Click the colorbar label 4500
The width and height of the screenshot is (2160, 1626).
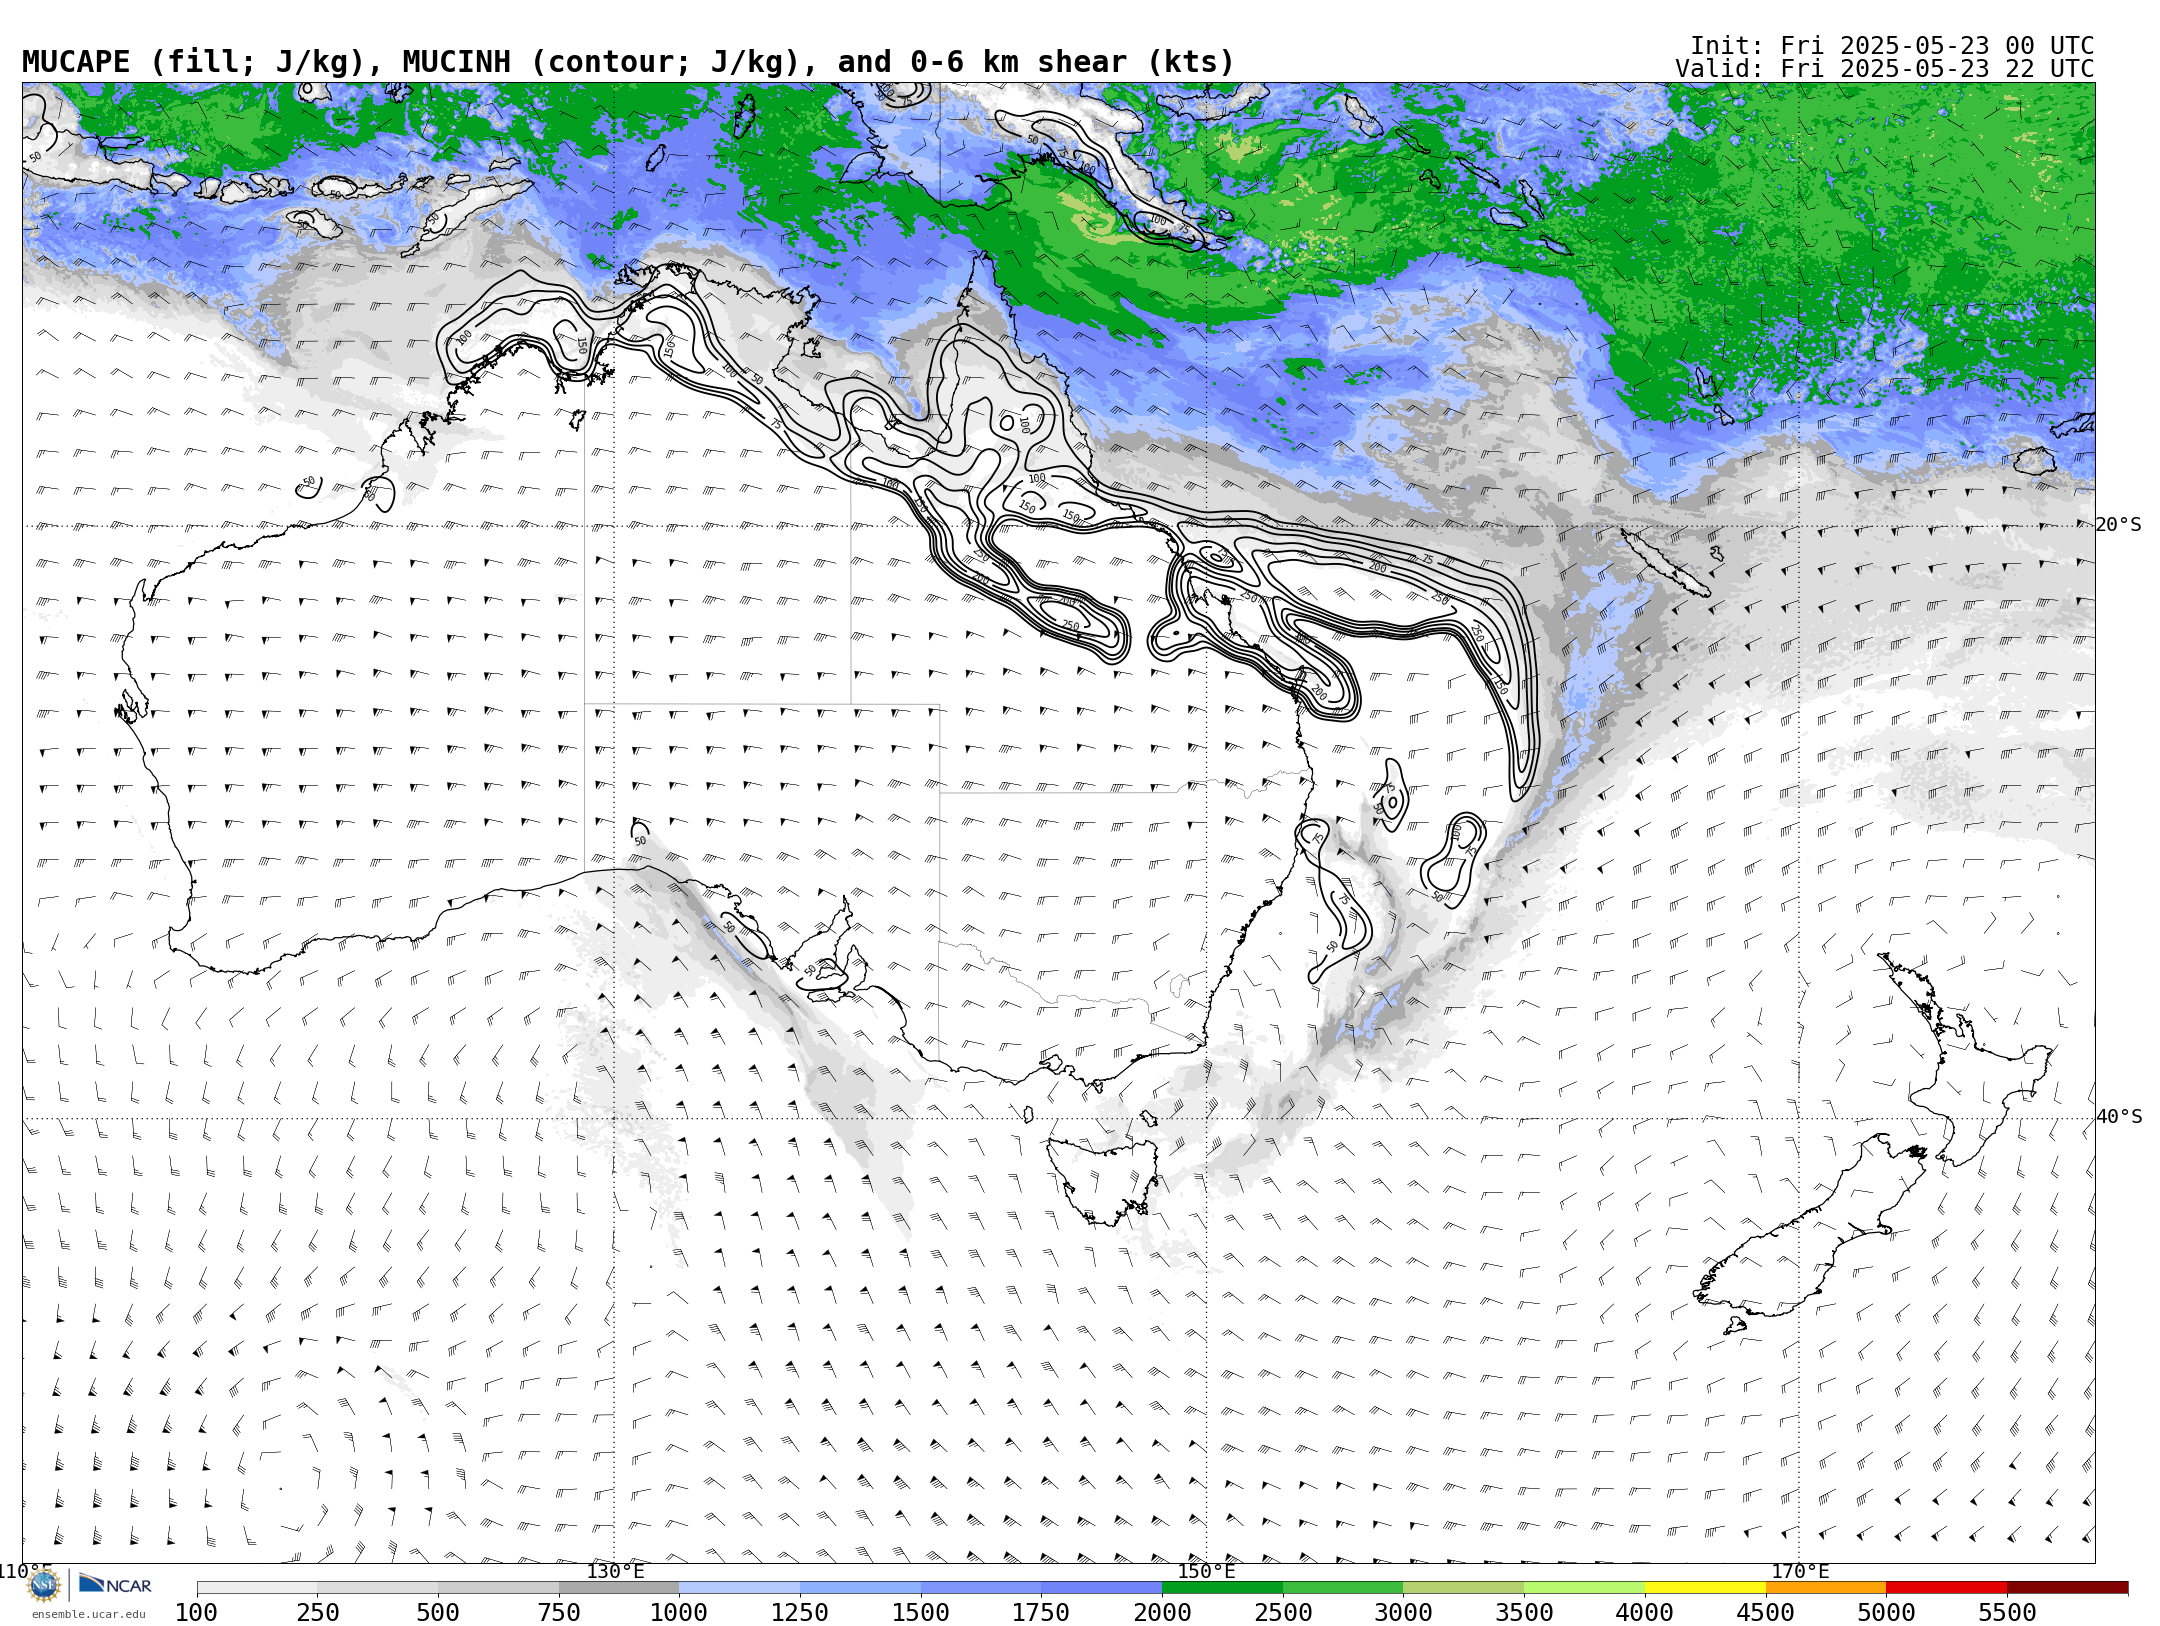click(x=1766, y=1612)
